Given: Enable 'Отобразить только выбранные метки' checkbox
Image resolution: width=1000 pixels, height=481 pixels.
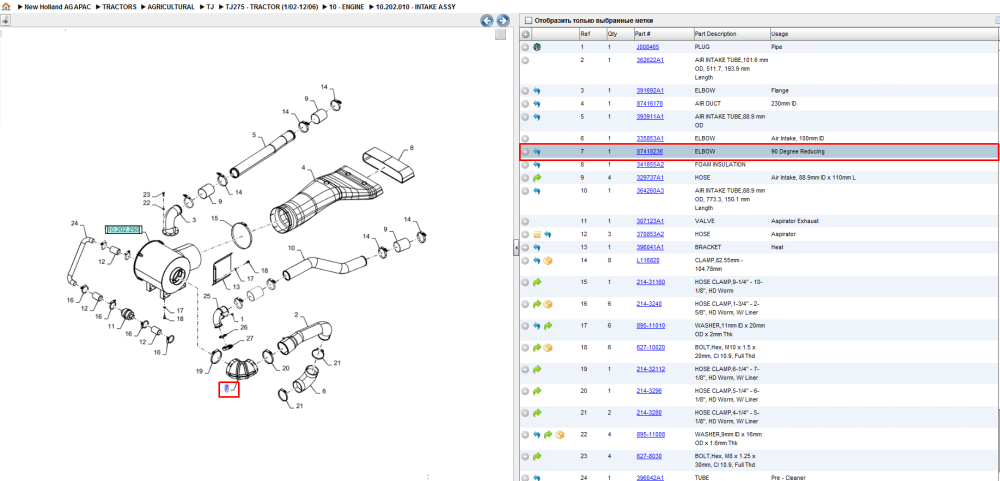Looking at the screenshot, I should click(x=528, y=21).
